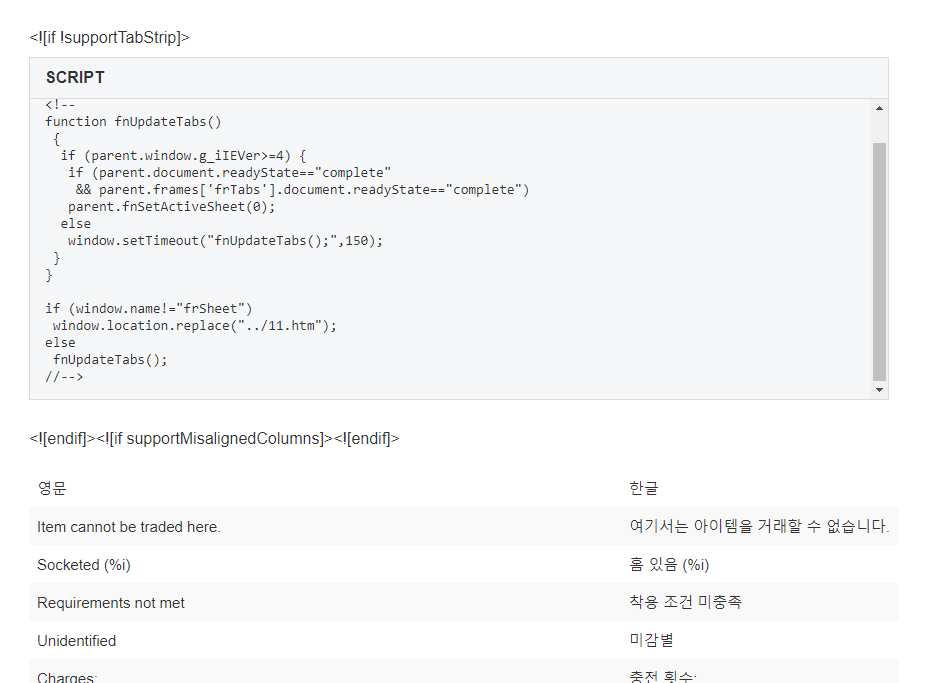Click the supportTabStrip conditional comment text
The height and width of the screenshot is (683, 939).
pos(108,37)
